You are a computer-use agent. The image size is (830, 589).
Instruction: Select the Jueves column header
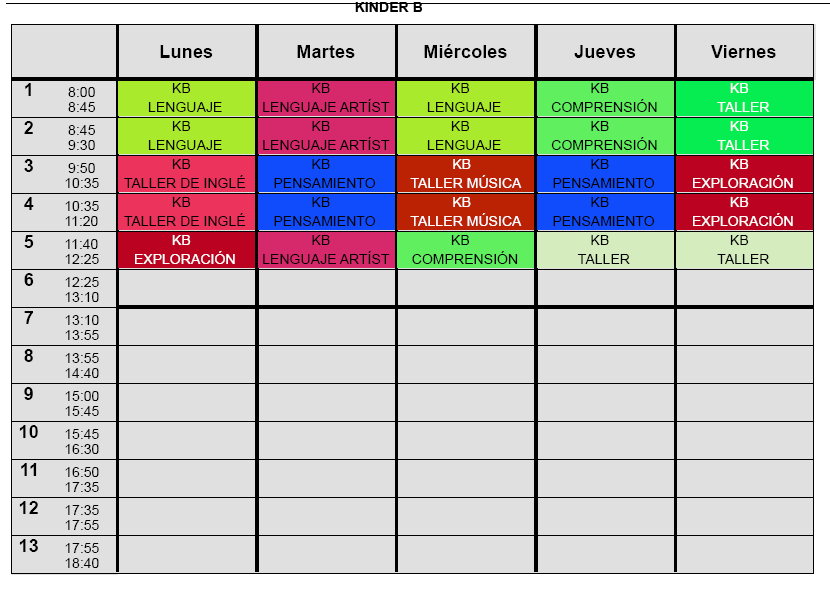605,52
